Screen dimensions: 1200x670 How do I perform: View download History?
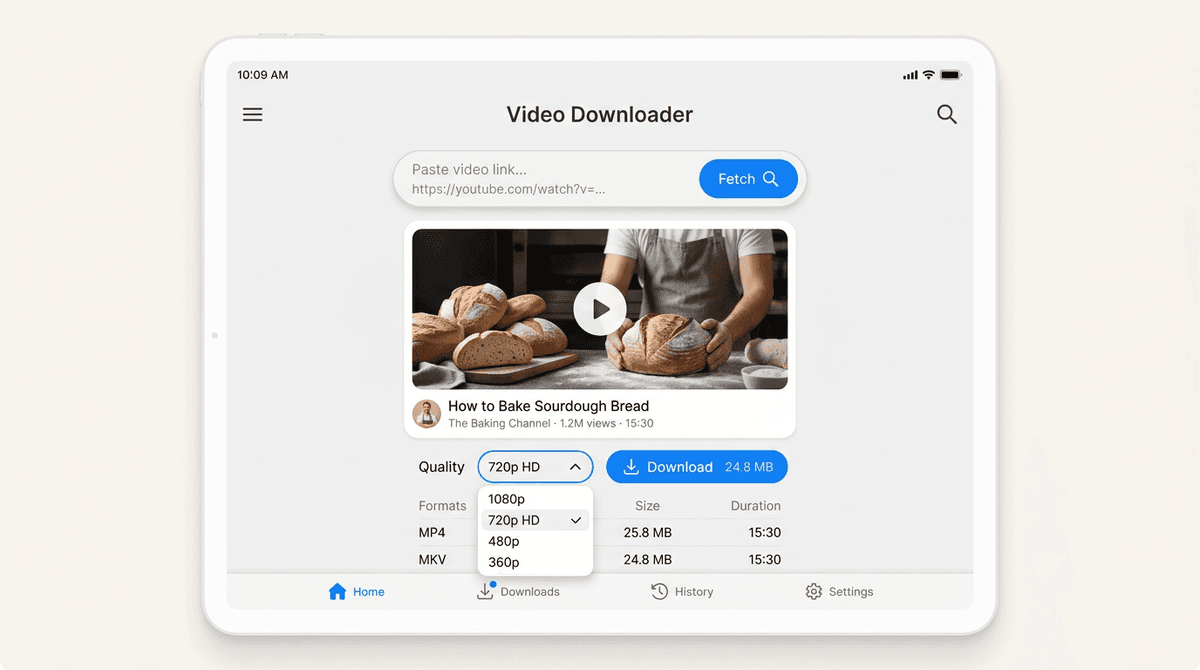pos(683,591)
